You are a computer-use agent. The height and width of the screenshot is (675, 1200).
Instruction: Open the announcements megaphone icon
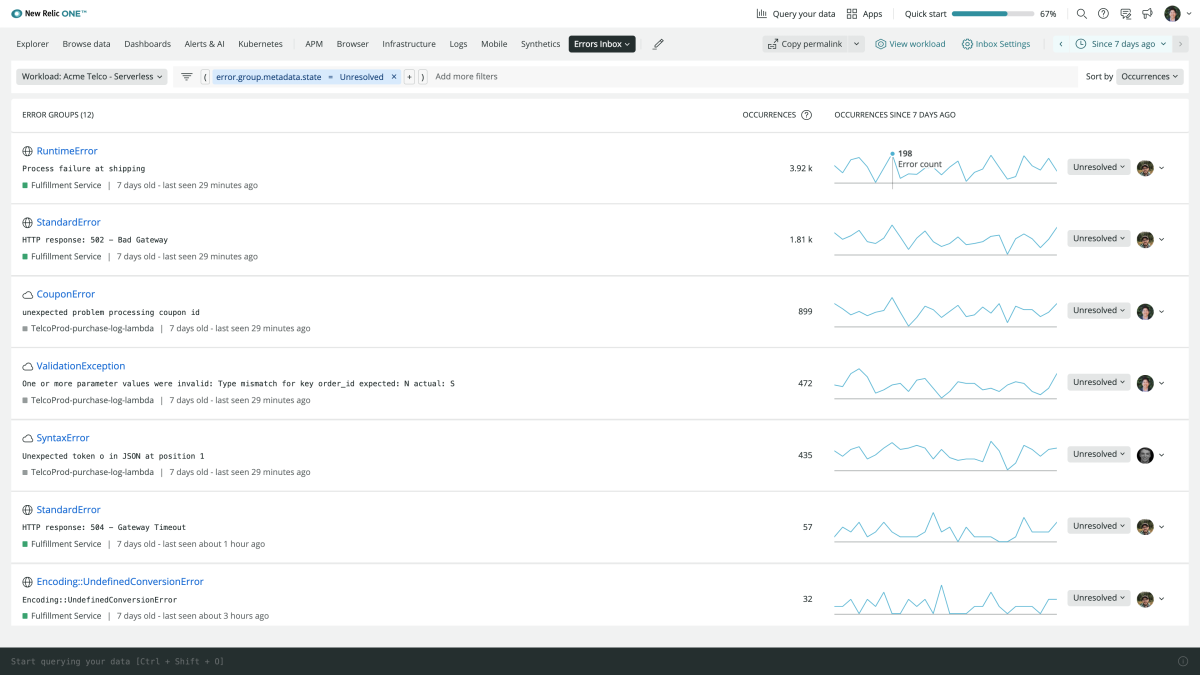click(x=1146, y=14)
